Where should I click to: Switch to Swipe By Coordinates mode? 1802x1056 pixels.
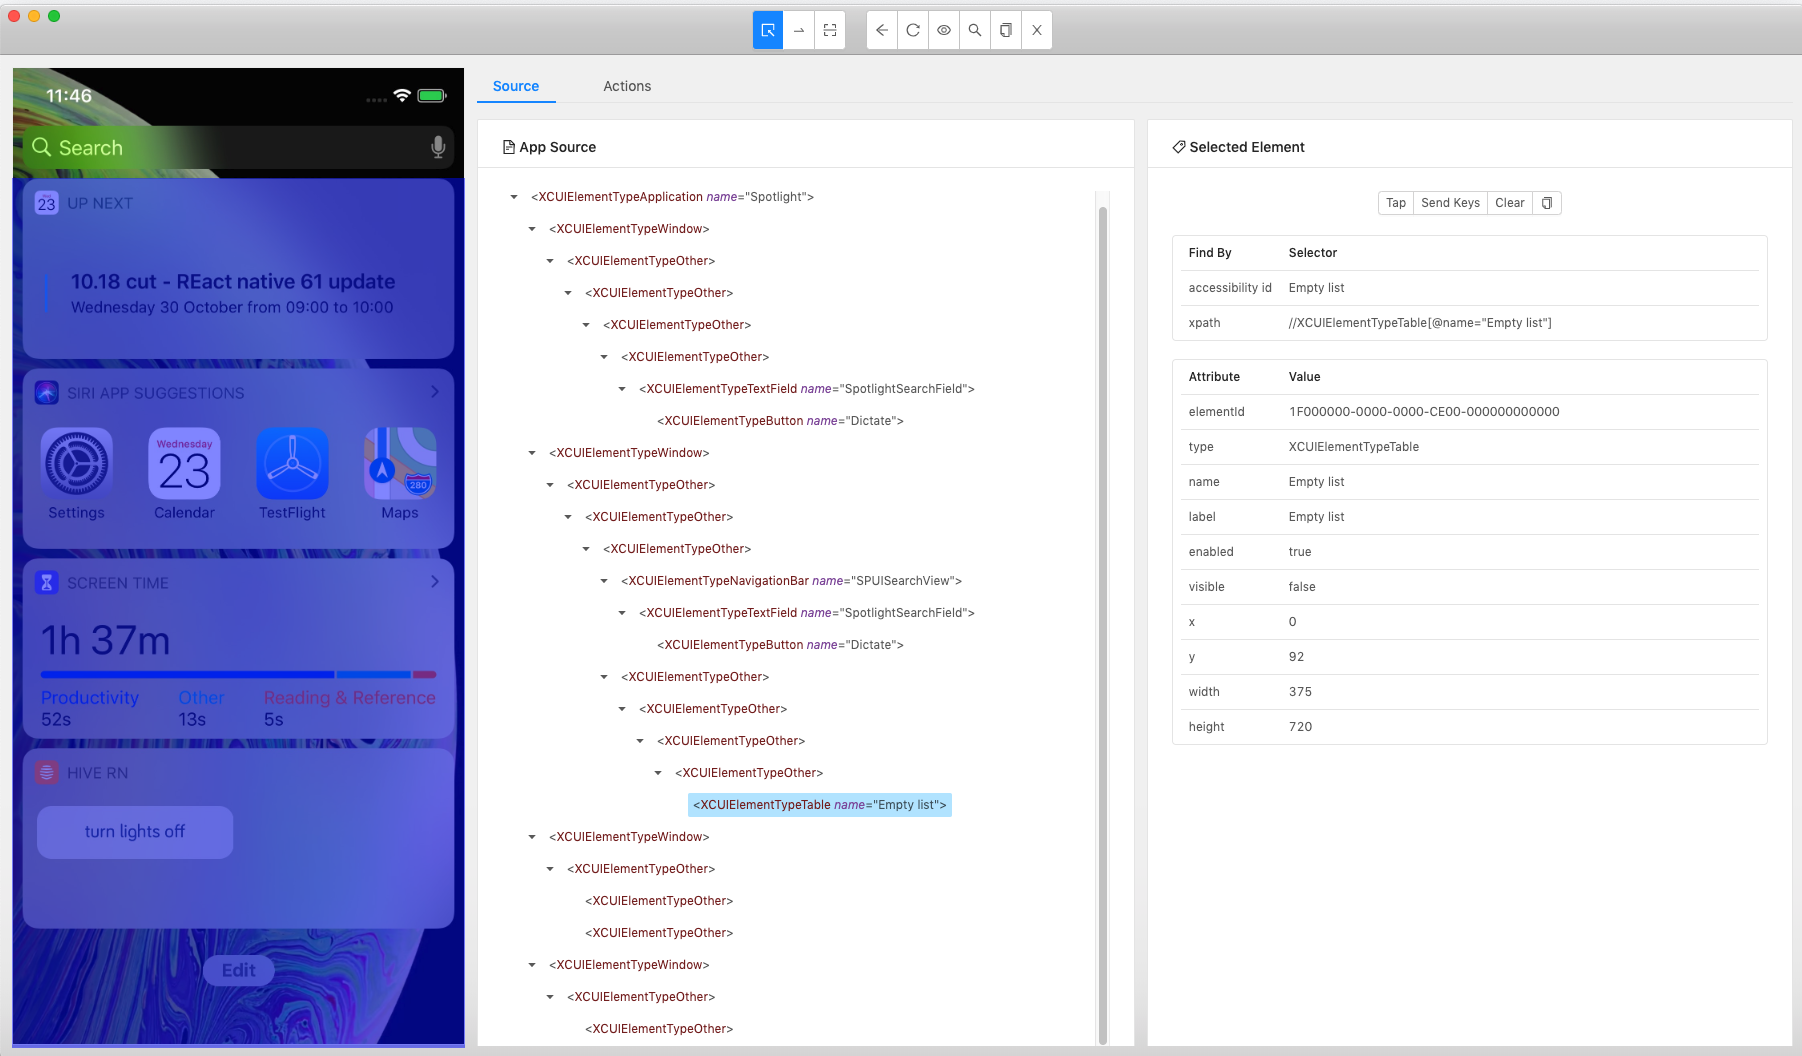click(x=799, y=30)
